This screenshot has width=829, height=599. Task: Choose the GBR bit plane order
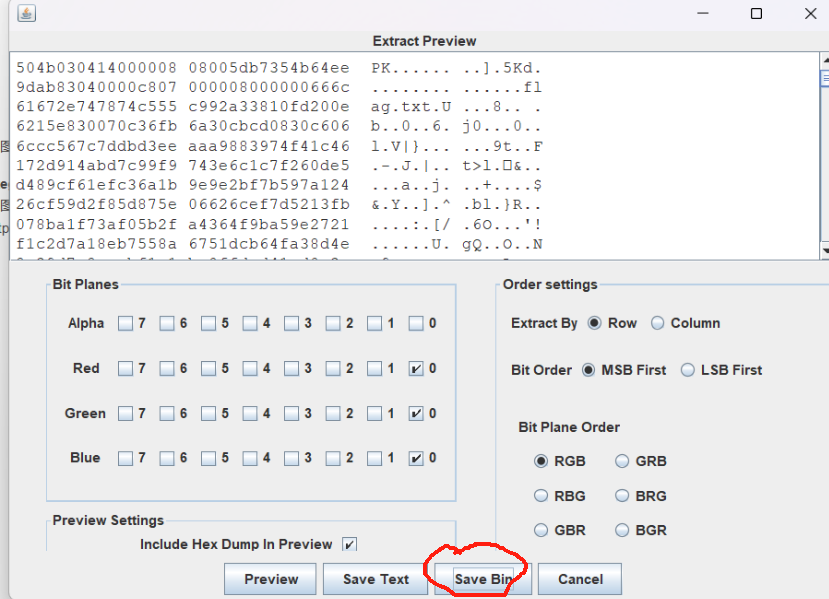[542, 530]
